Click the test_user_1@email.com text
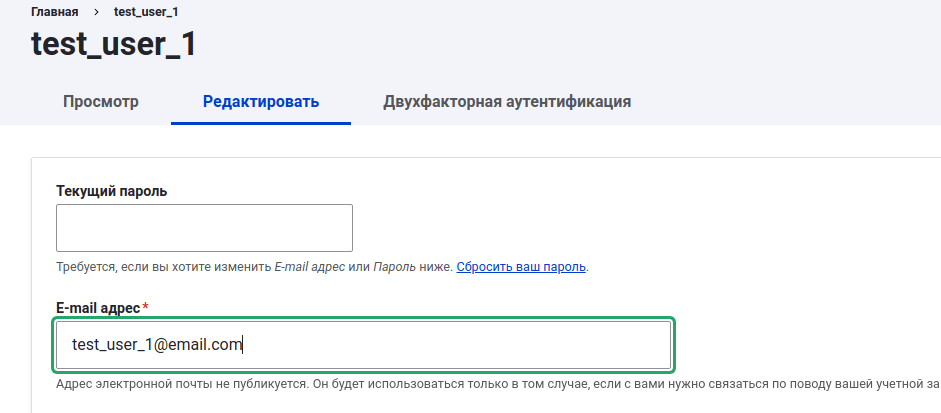The image size is (941, 413). (x=157, y=345)
